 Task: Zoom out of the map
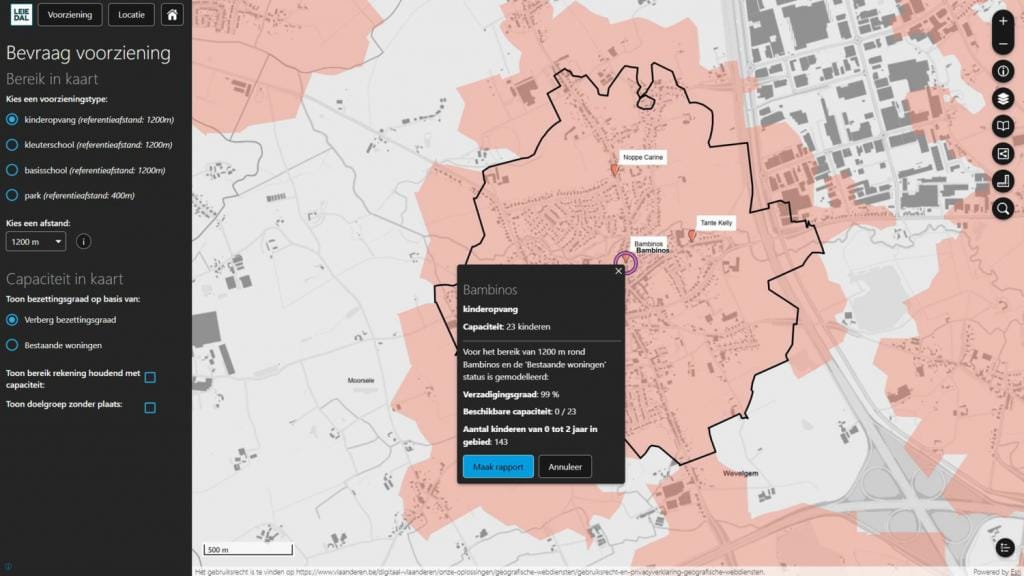1003,45
